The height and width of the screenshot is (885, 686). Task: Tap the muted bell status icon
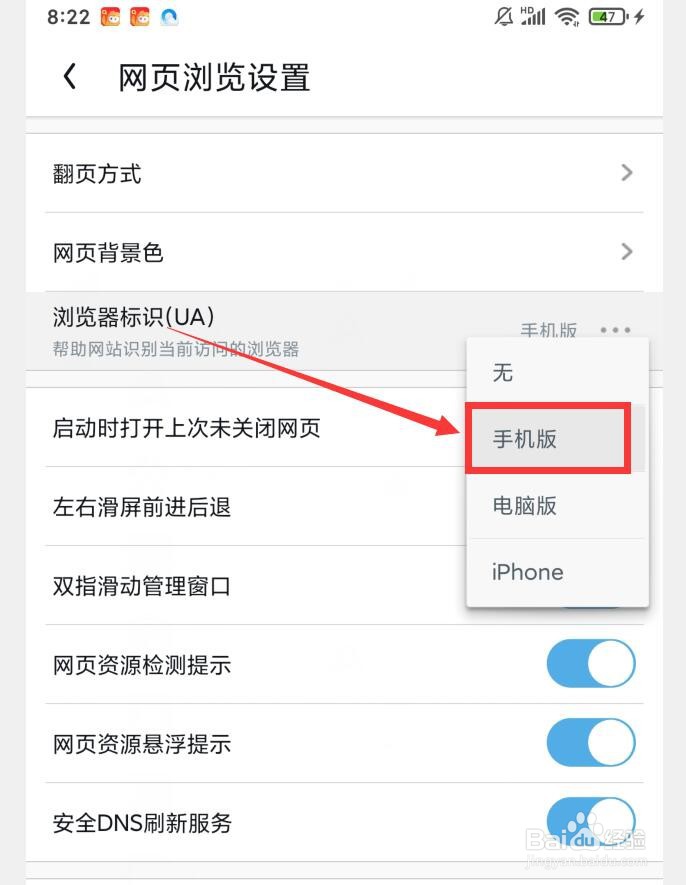pos(504,16)
